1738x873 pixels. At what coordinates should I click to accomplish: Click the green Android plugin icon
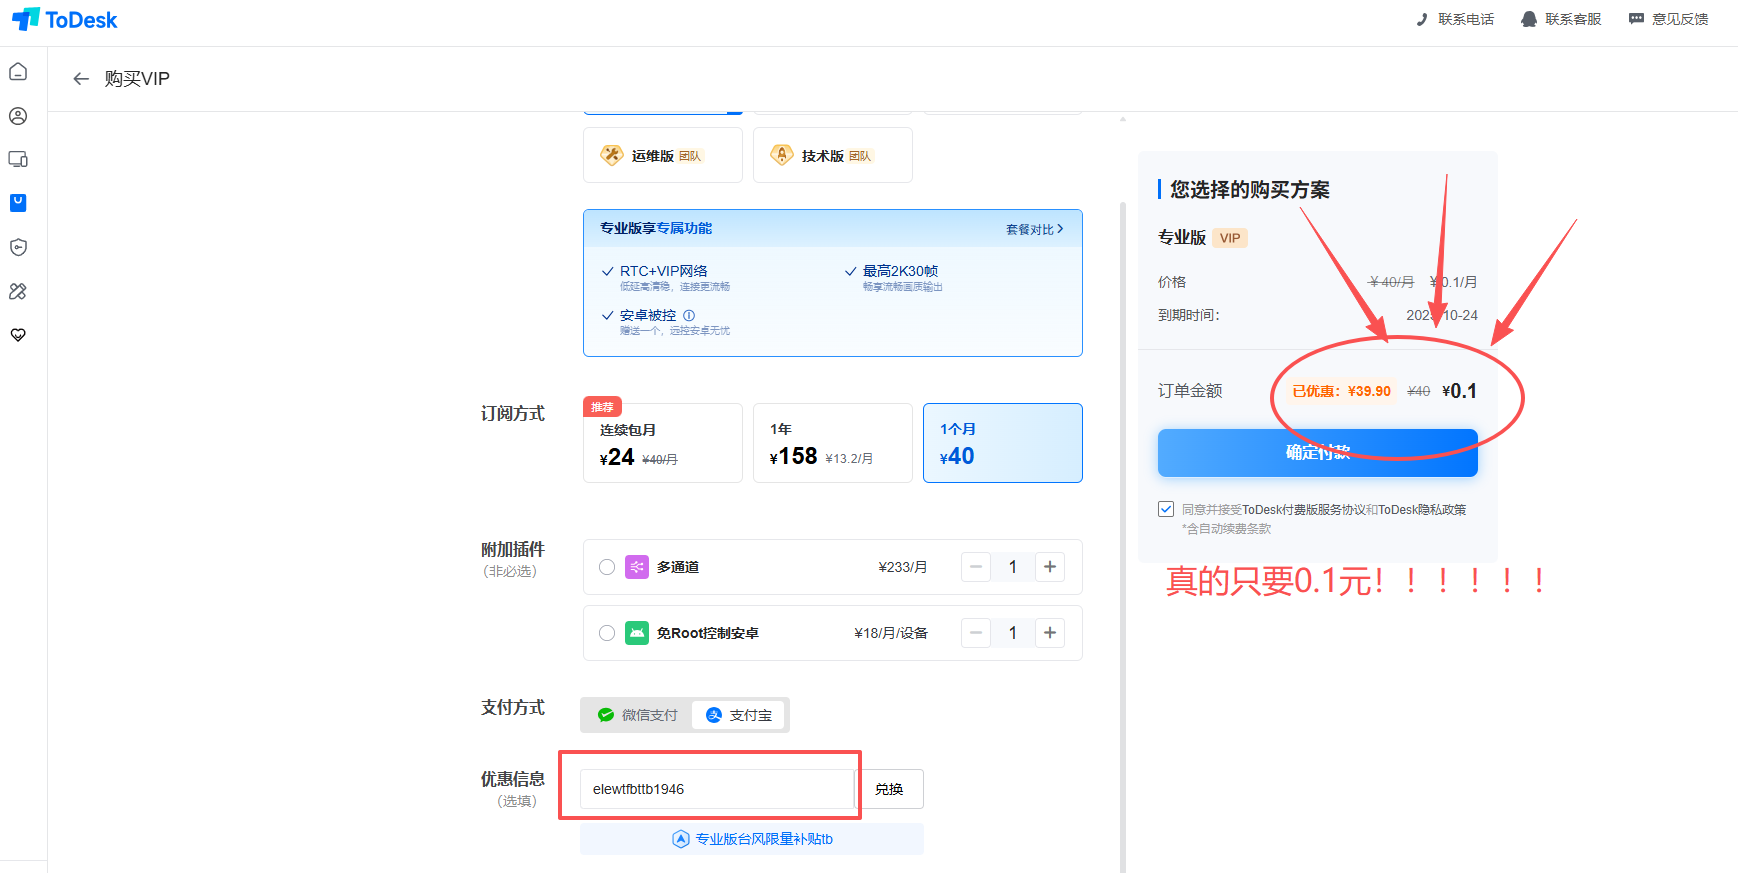pos(637,633)
